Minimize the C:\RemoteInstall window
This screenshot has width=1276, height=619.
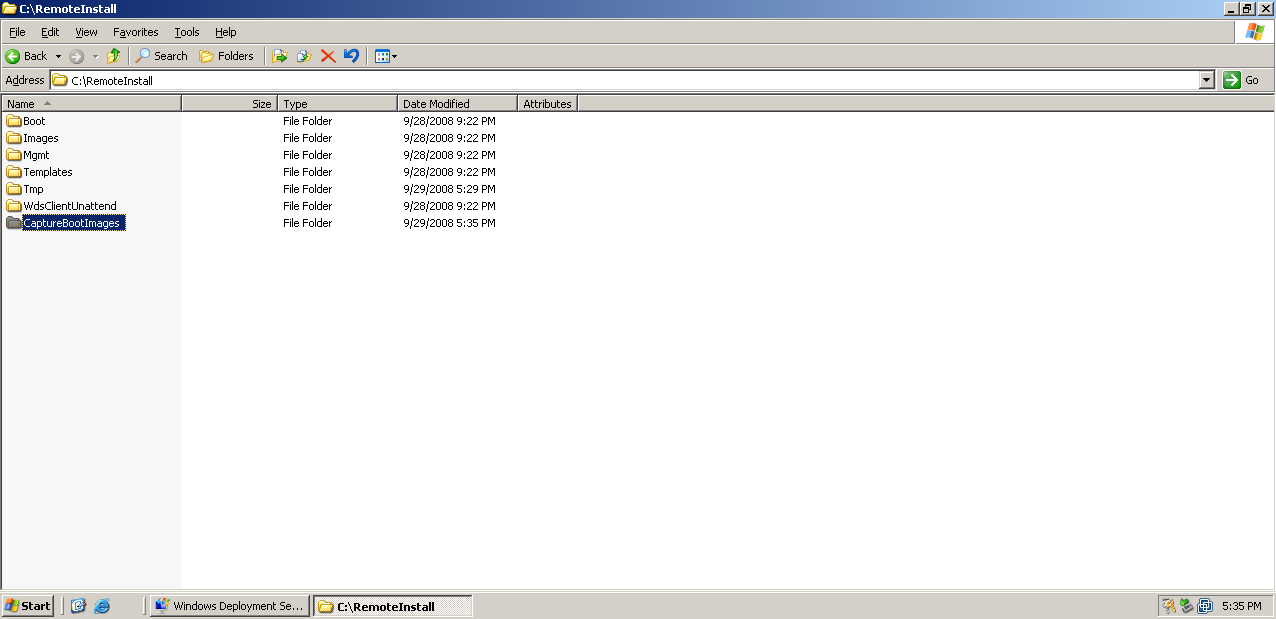click(1229, 8)
